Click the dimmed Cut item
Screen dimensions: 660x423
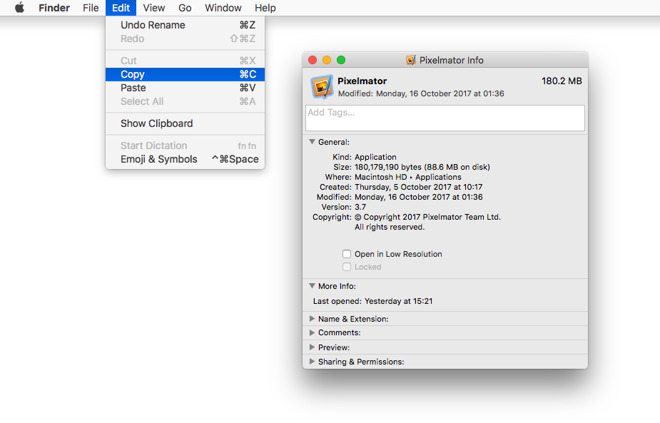pyautogui.click(x=185, y=61)
